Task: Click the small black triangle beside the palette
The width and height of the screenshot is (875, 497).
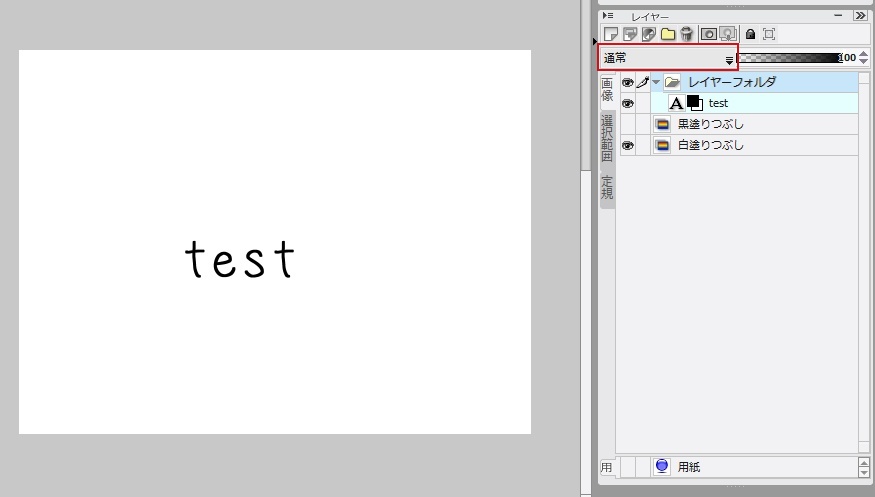Action: 595,41
